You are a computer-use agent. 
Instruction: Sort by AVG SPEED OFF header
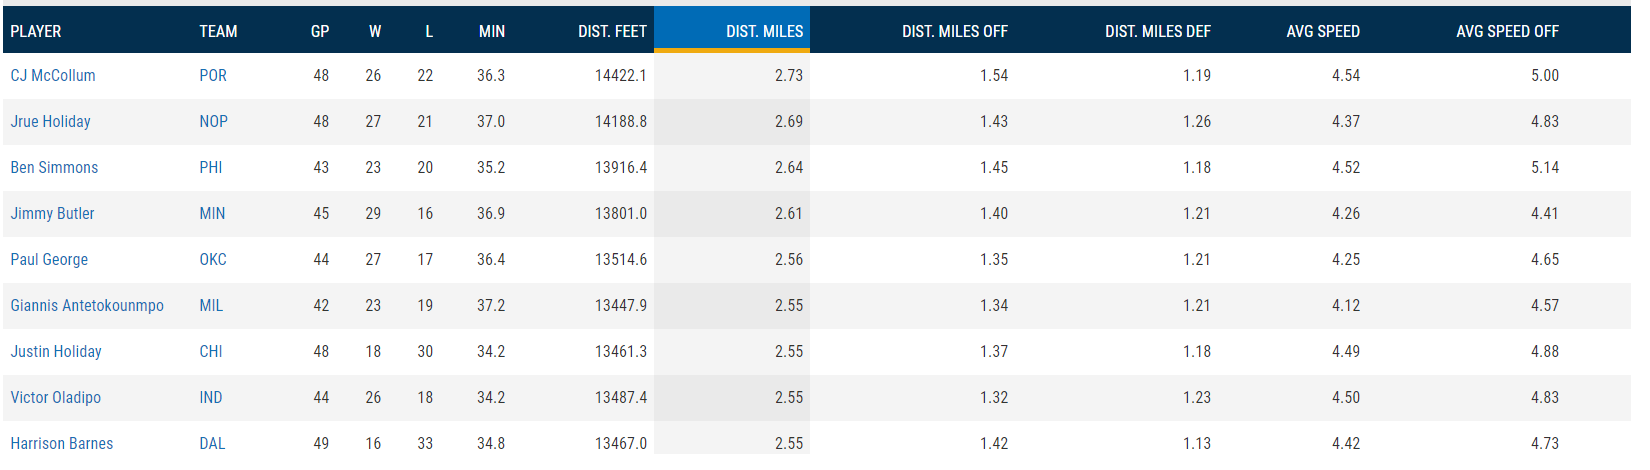coord(1507,32)
